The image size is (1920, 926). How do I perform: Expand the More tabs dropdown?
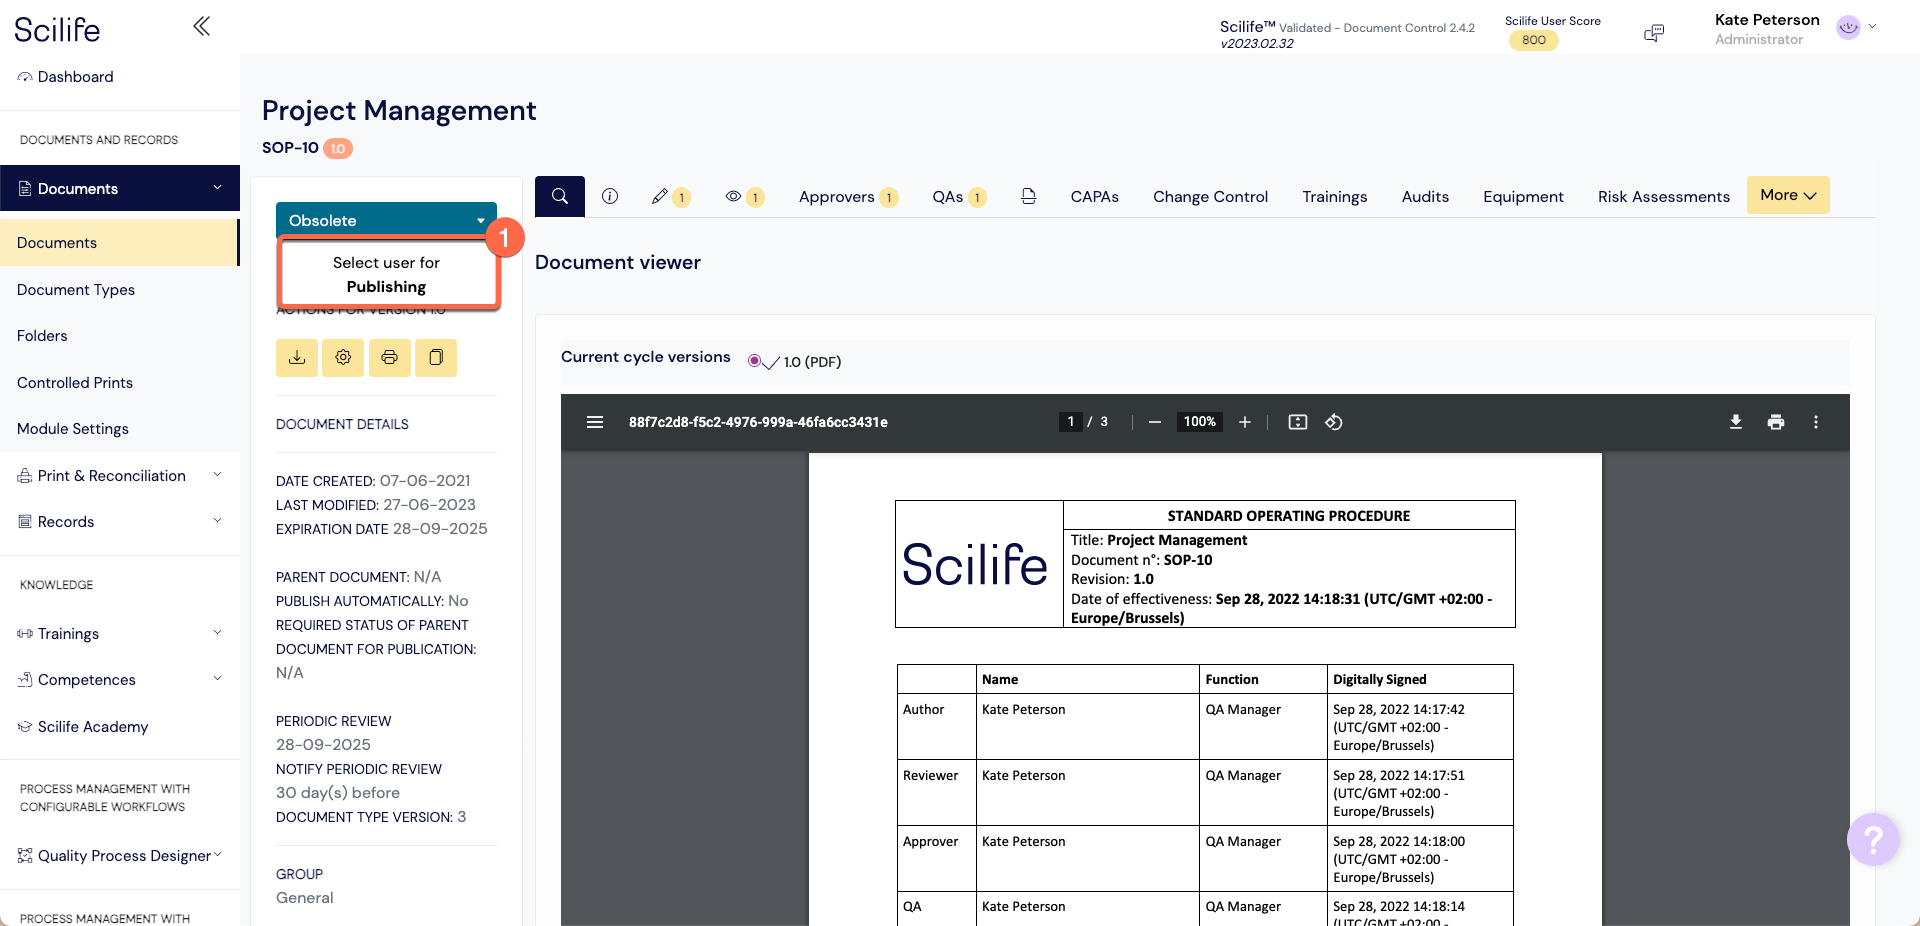(1788, 195)
